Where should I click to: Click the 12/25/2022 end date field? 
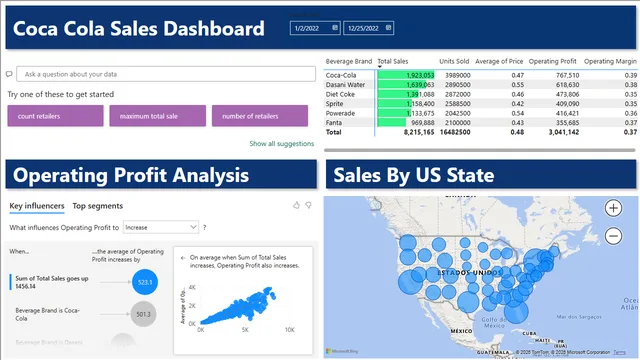tap(369, 28)
